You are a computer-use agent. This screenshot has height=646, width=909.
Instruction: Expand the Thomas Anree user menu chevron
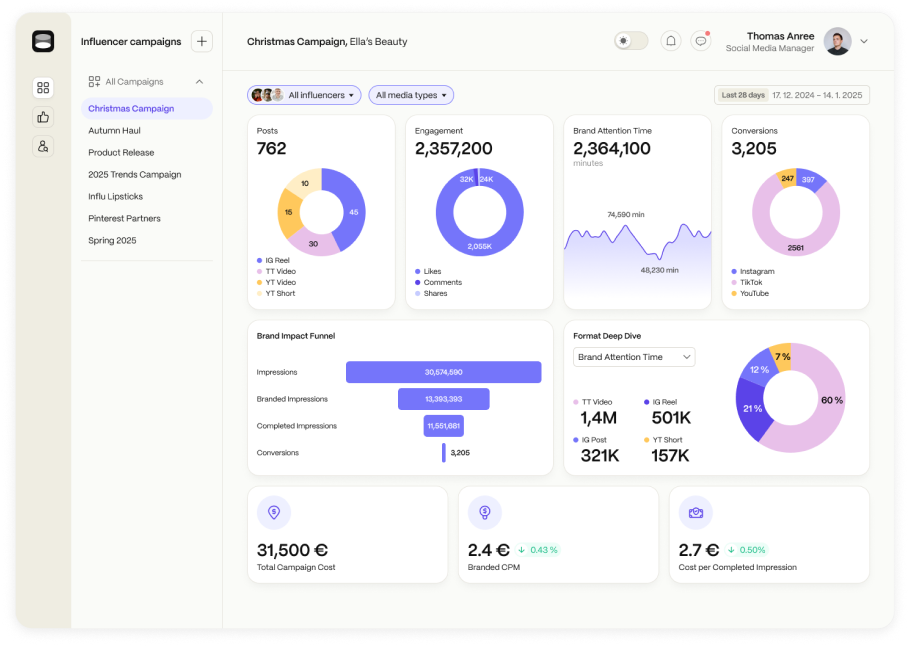pyautogui.click(x=864, y=41)
